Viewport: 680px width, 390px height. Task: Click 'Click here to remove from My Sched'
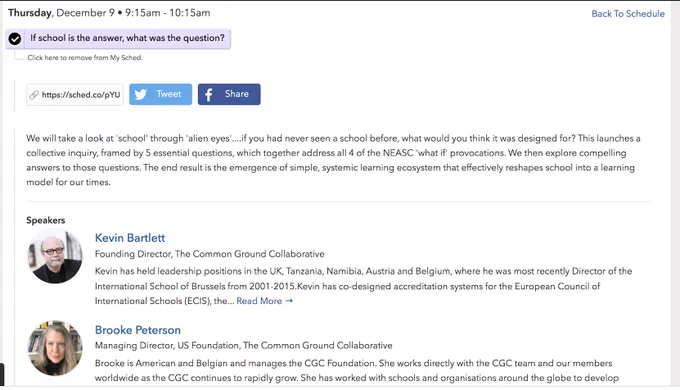click(85, 57)
